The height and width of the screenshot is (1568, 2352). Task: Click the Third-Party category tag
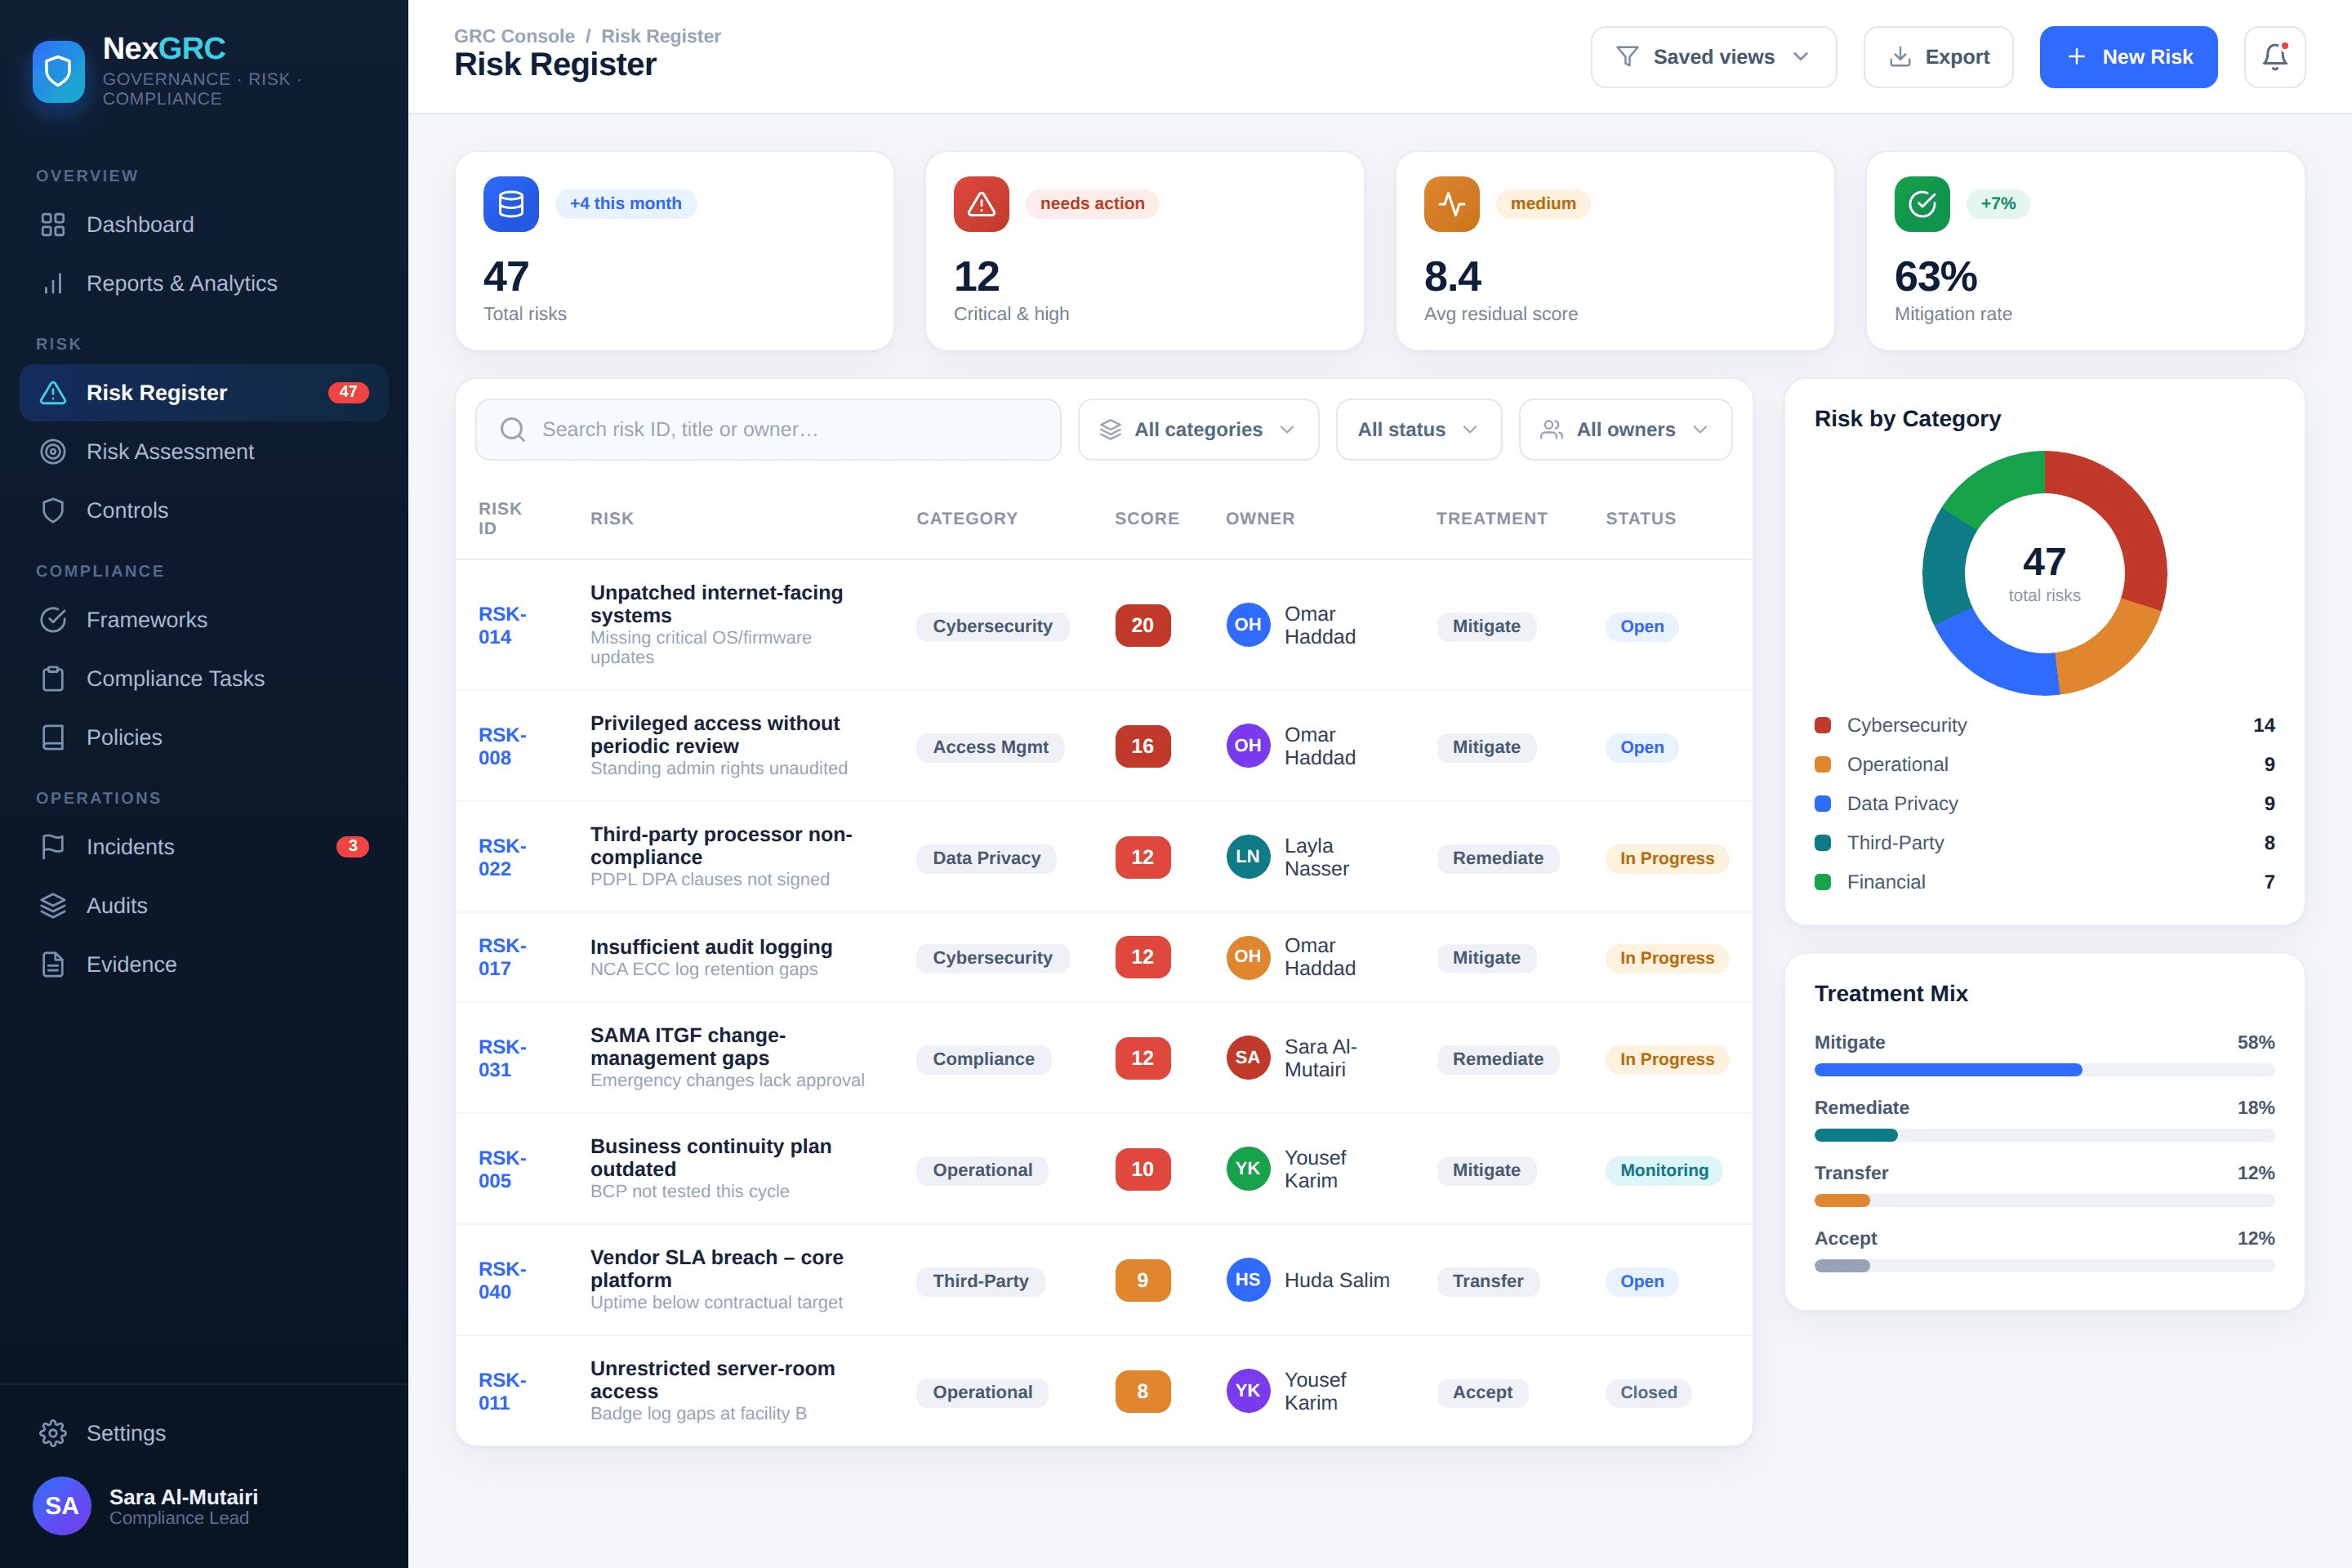click(x=981, y=1282)
